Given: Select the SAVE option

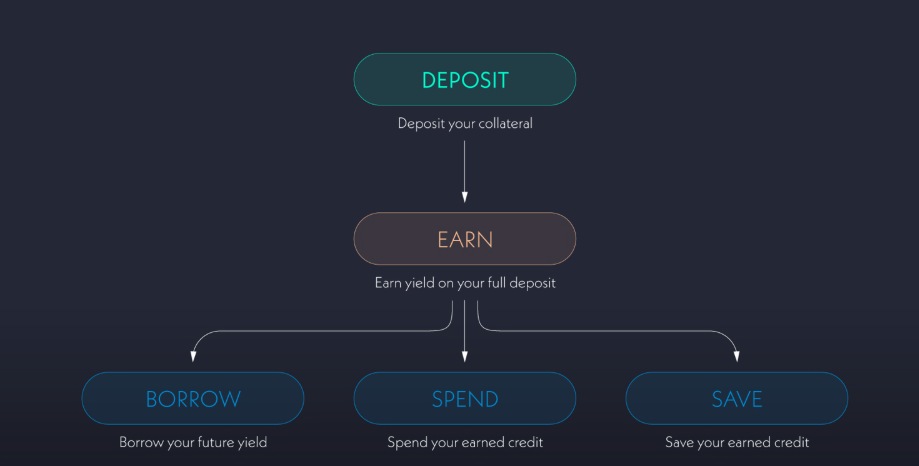Looking at the screenshot, I should tap(736, 399).
